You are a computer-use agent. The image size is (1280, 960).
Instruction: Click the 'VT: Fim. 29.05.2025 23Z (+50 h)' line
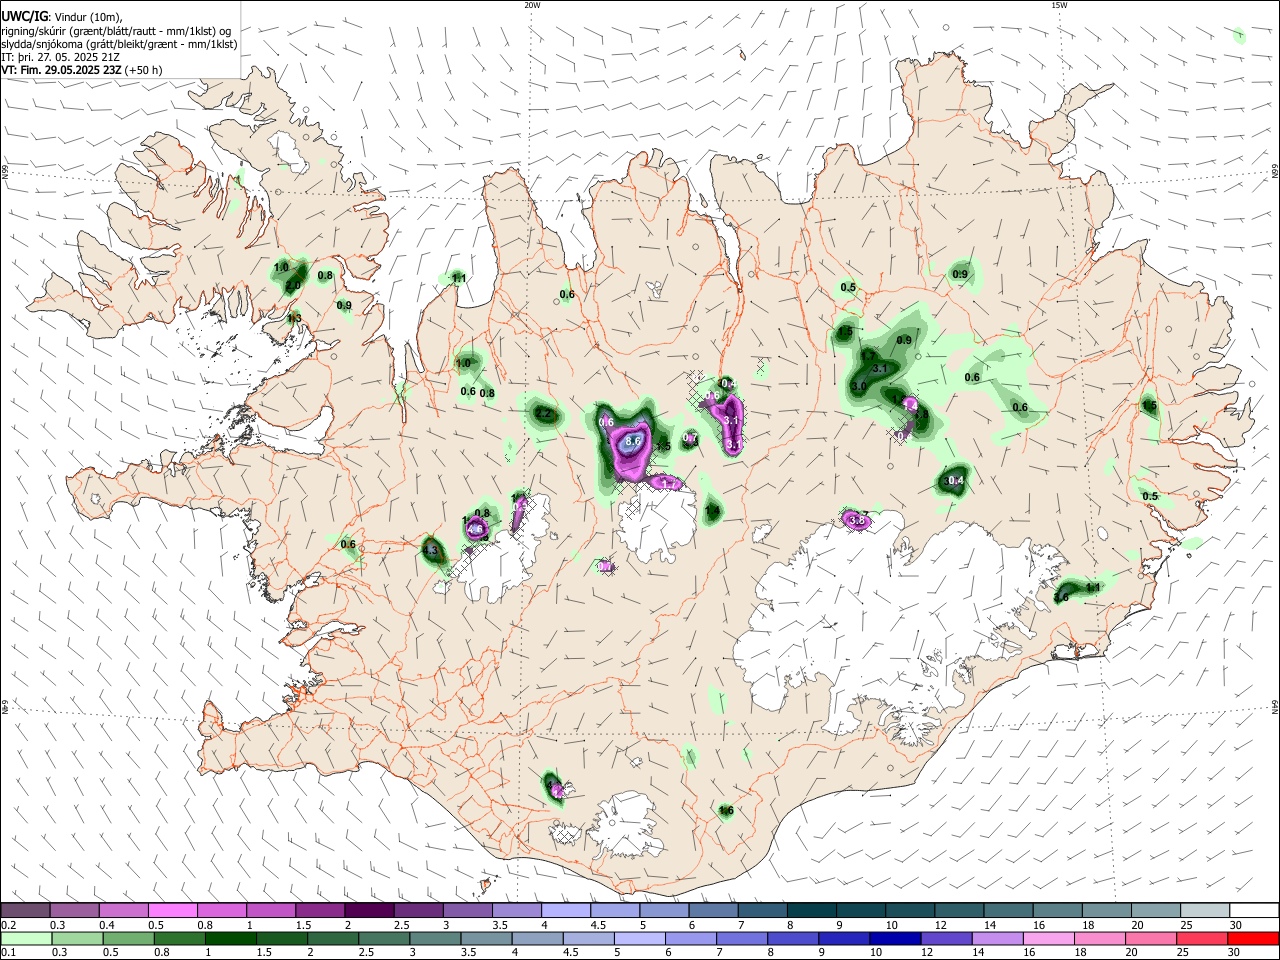pos(82,70)
